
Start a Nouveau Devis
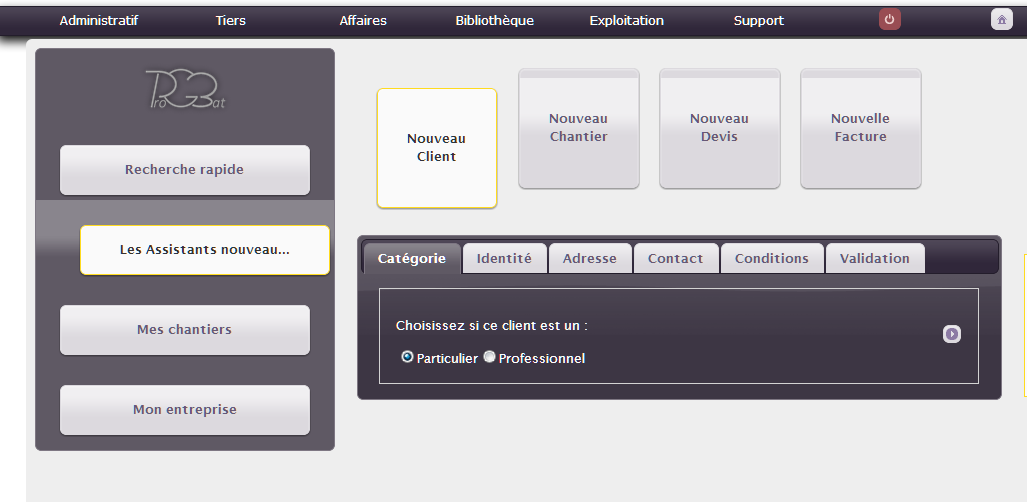(x=719, y=128)
